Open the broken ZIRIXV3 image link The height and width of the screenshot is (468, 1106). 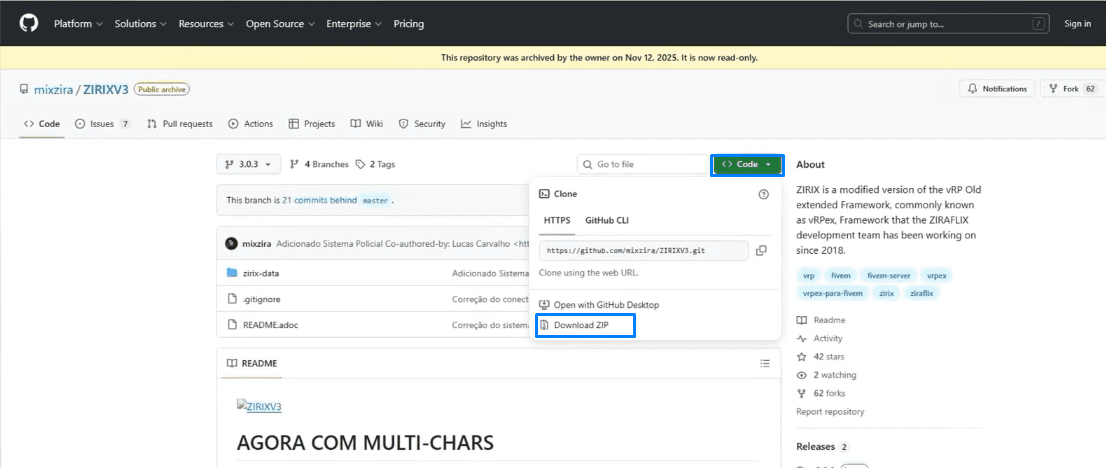tap(259, 406)
